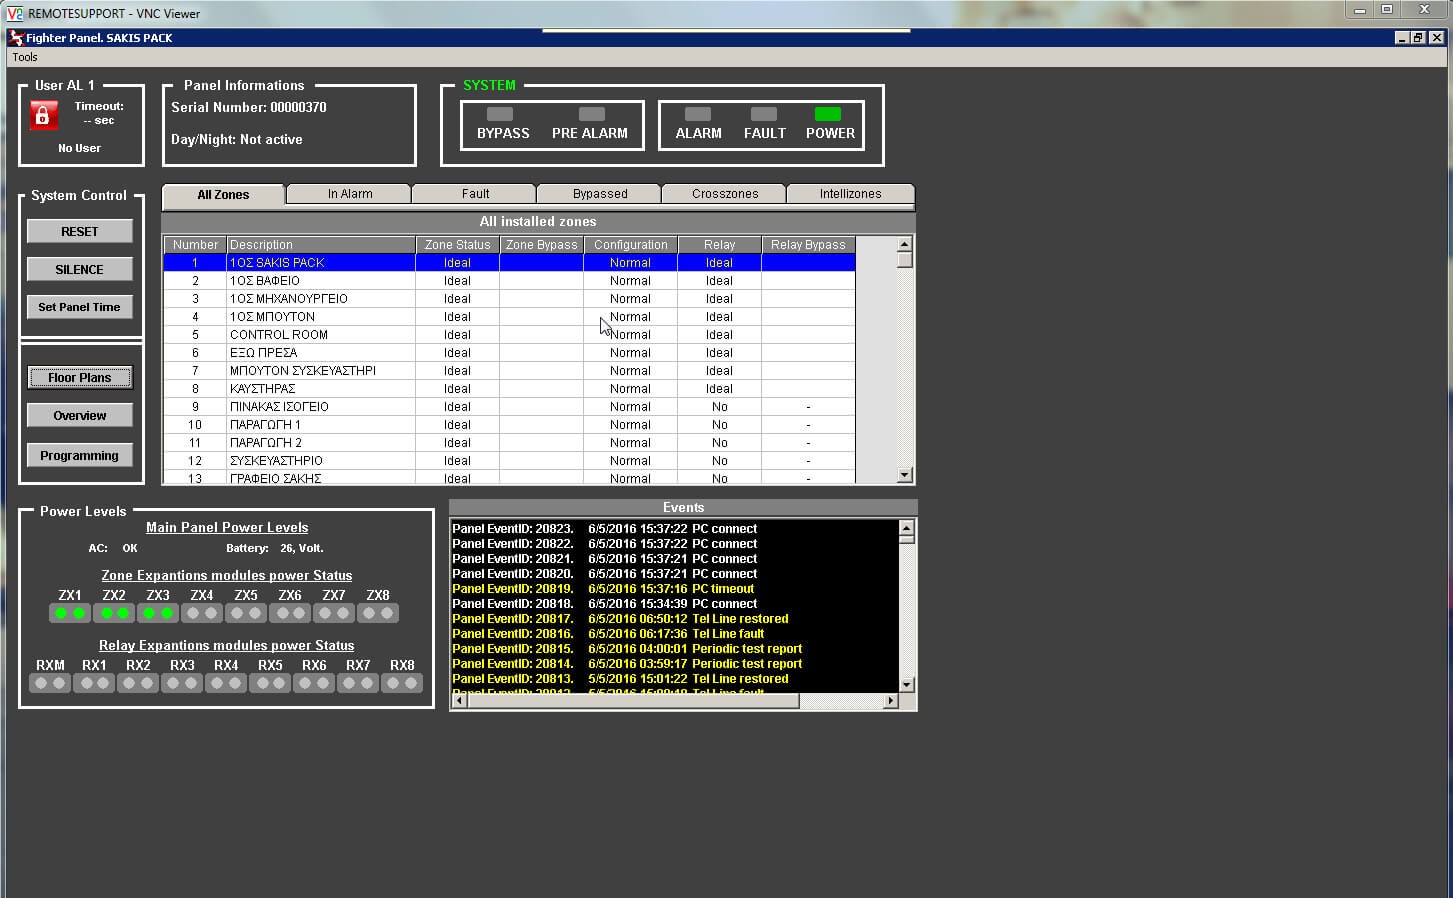Switch to the Bypassed tab
Screen dimensions: 1453x898
tap(600, 194)
